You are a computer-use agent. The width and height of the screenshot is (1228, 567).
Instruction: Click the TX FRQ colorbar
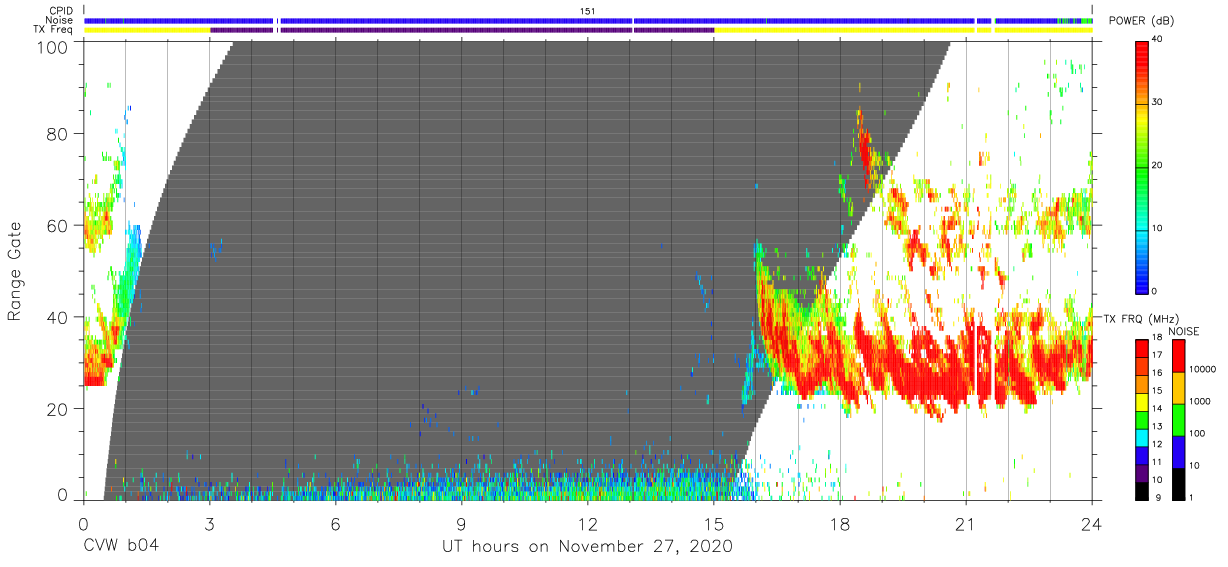pos(1142,420)
